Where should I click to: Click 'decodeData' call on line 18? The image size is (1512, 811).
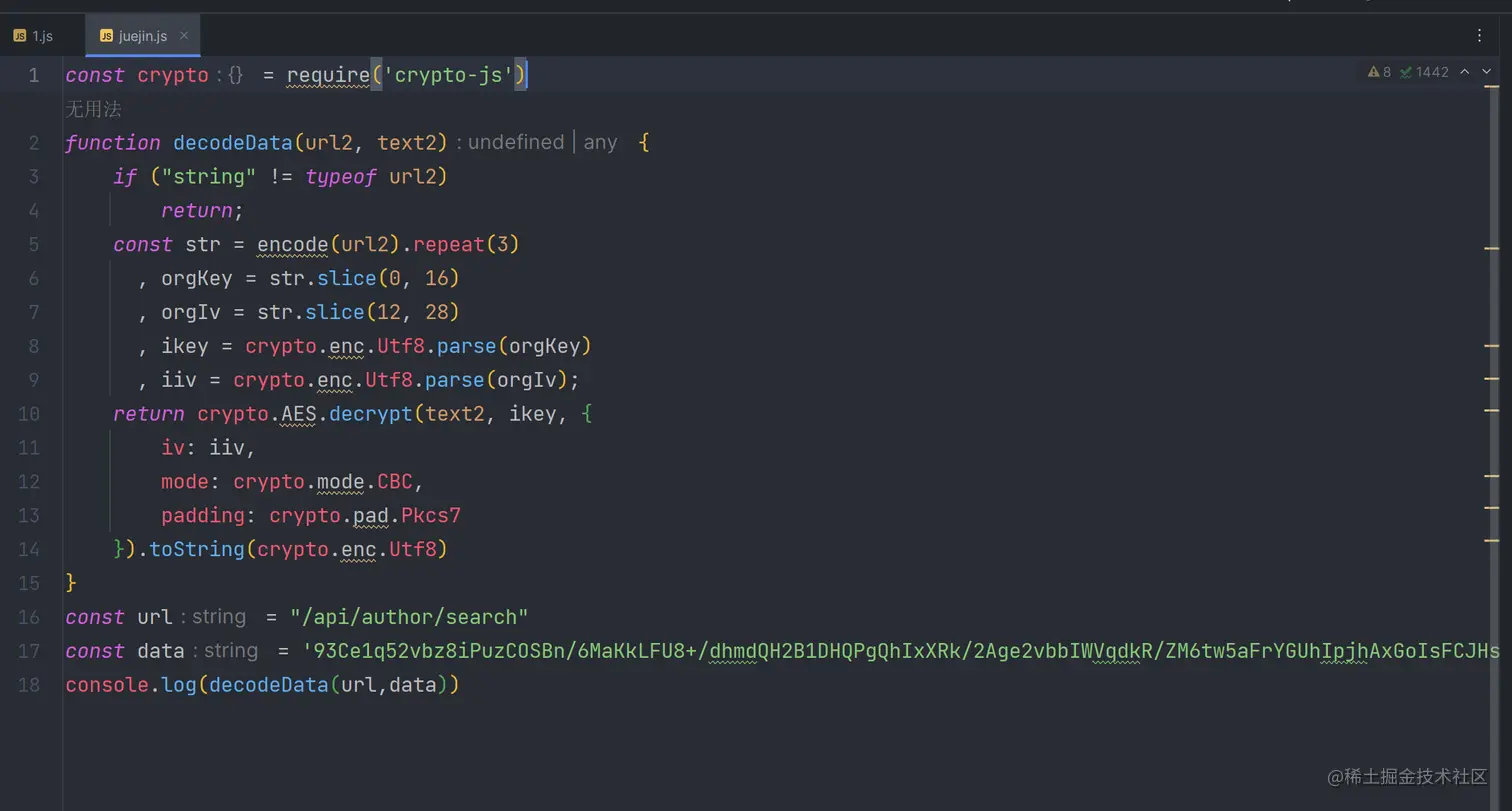[x=269, y=686]
